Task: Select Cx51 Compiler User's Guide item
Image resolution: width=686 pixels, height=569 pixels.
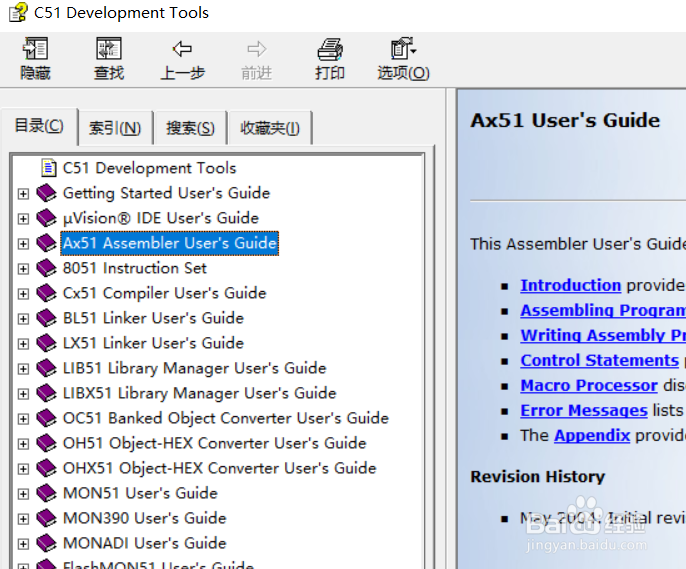Action: [164, 293]
